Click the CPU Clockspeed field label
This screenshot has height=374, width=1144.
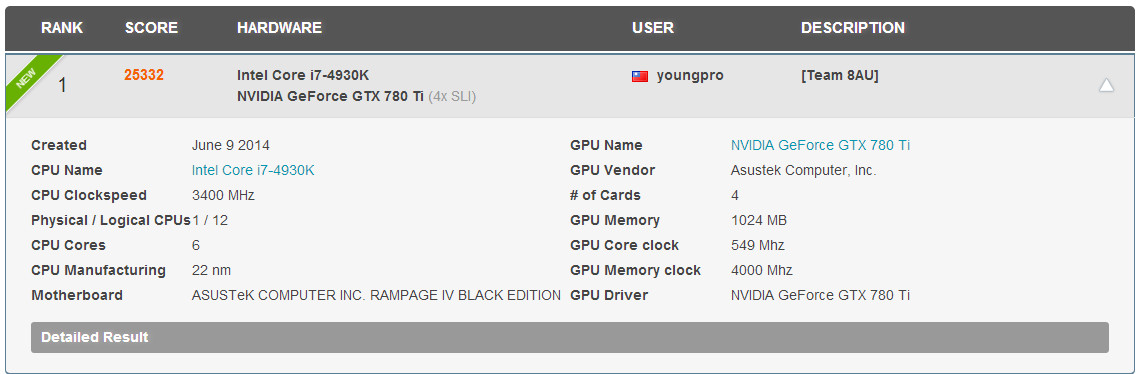pos(88,195)
